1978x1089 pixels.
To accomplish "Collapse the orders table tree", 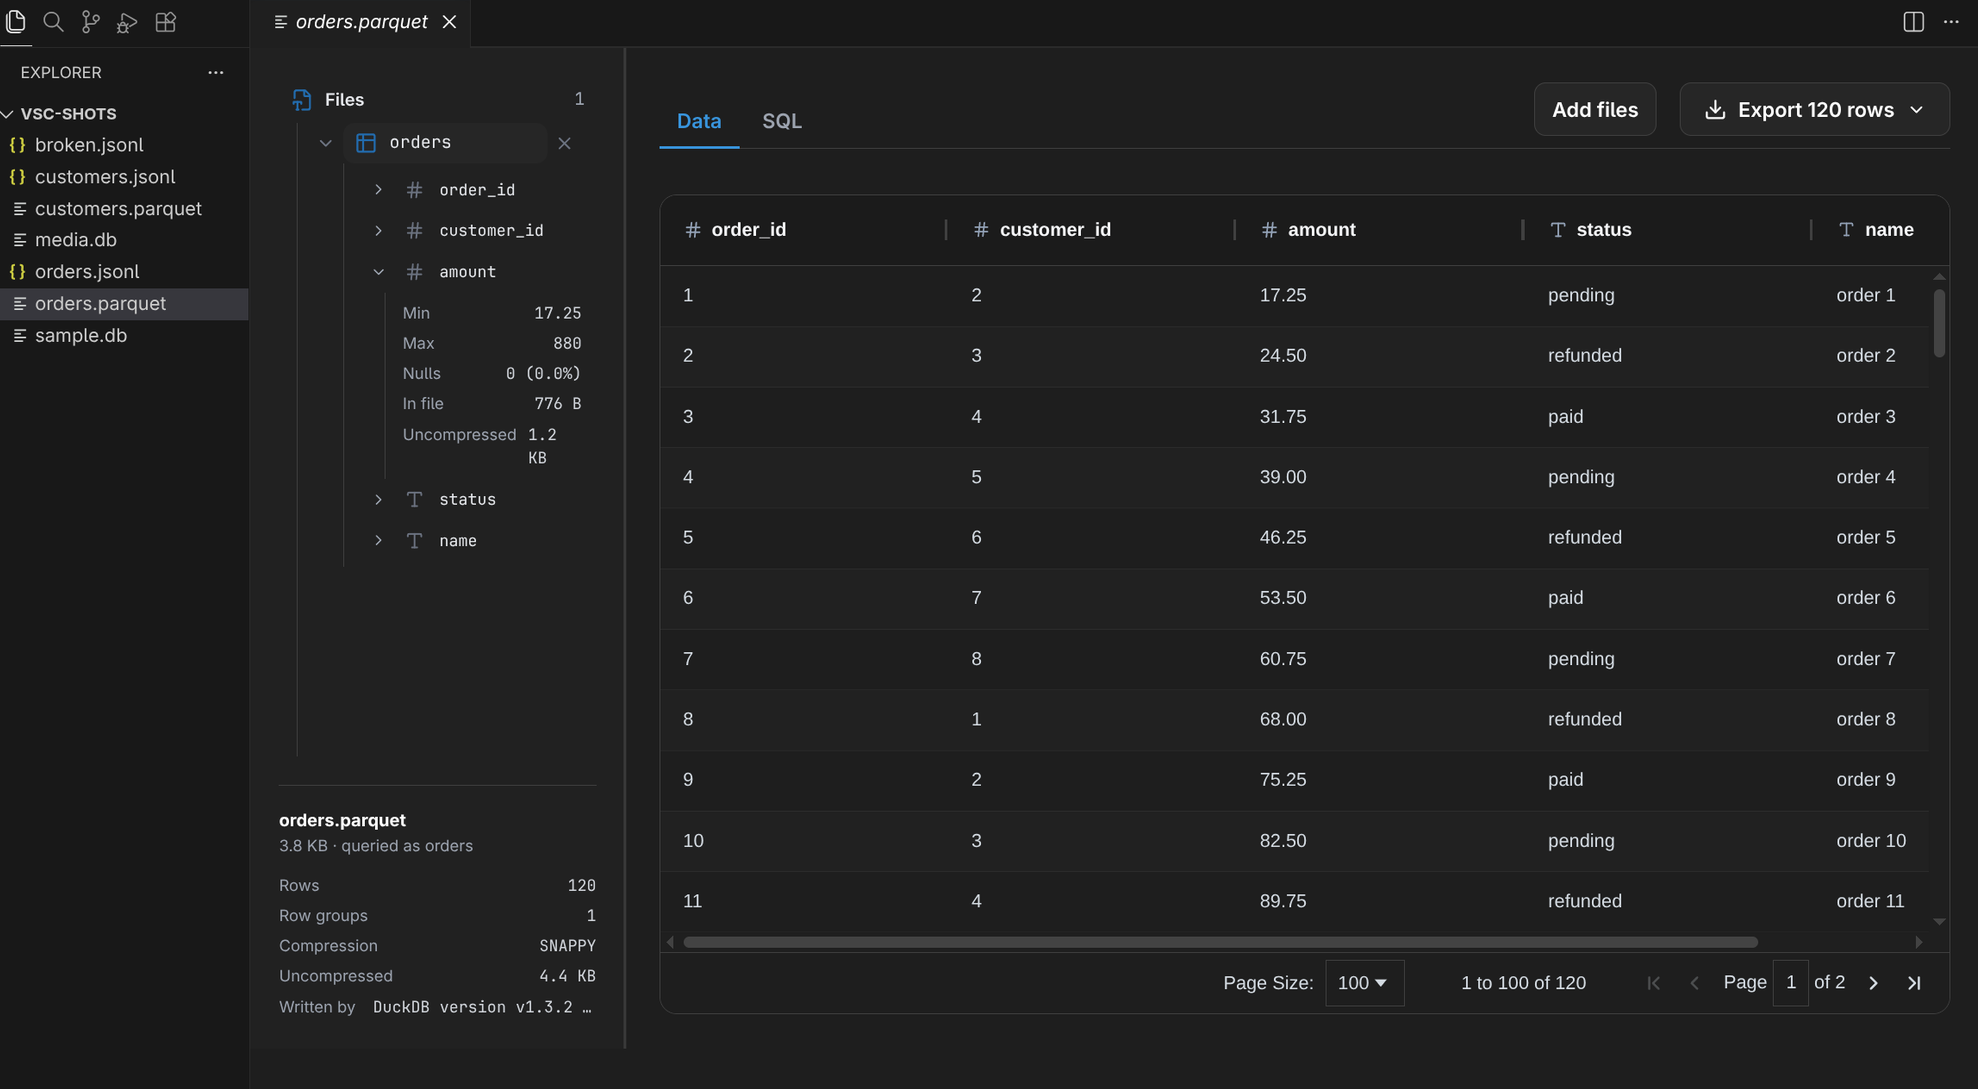I will 325,143.
